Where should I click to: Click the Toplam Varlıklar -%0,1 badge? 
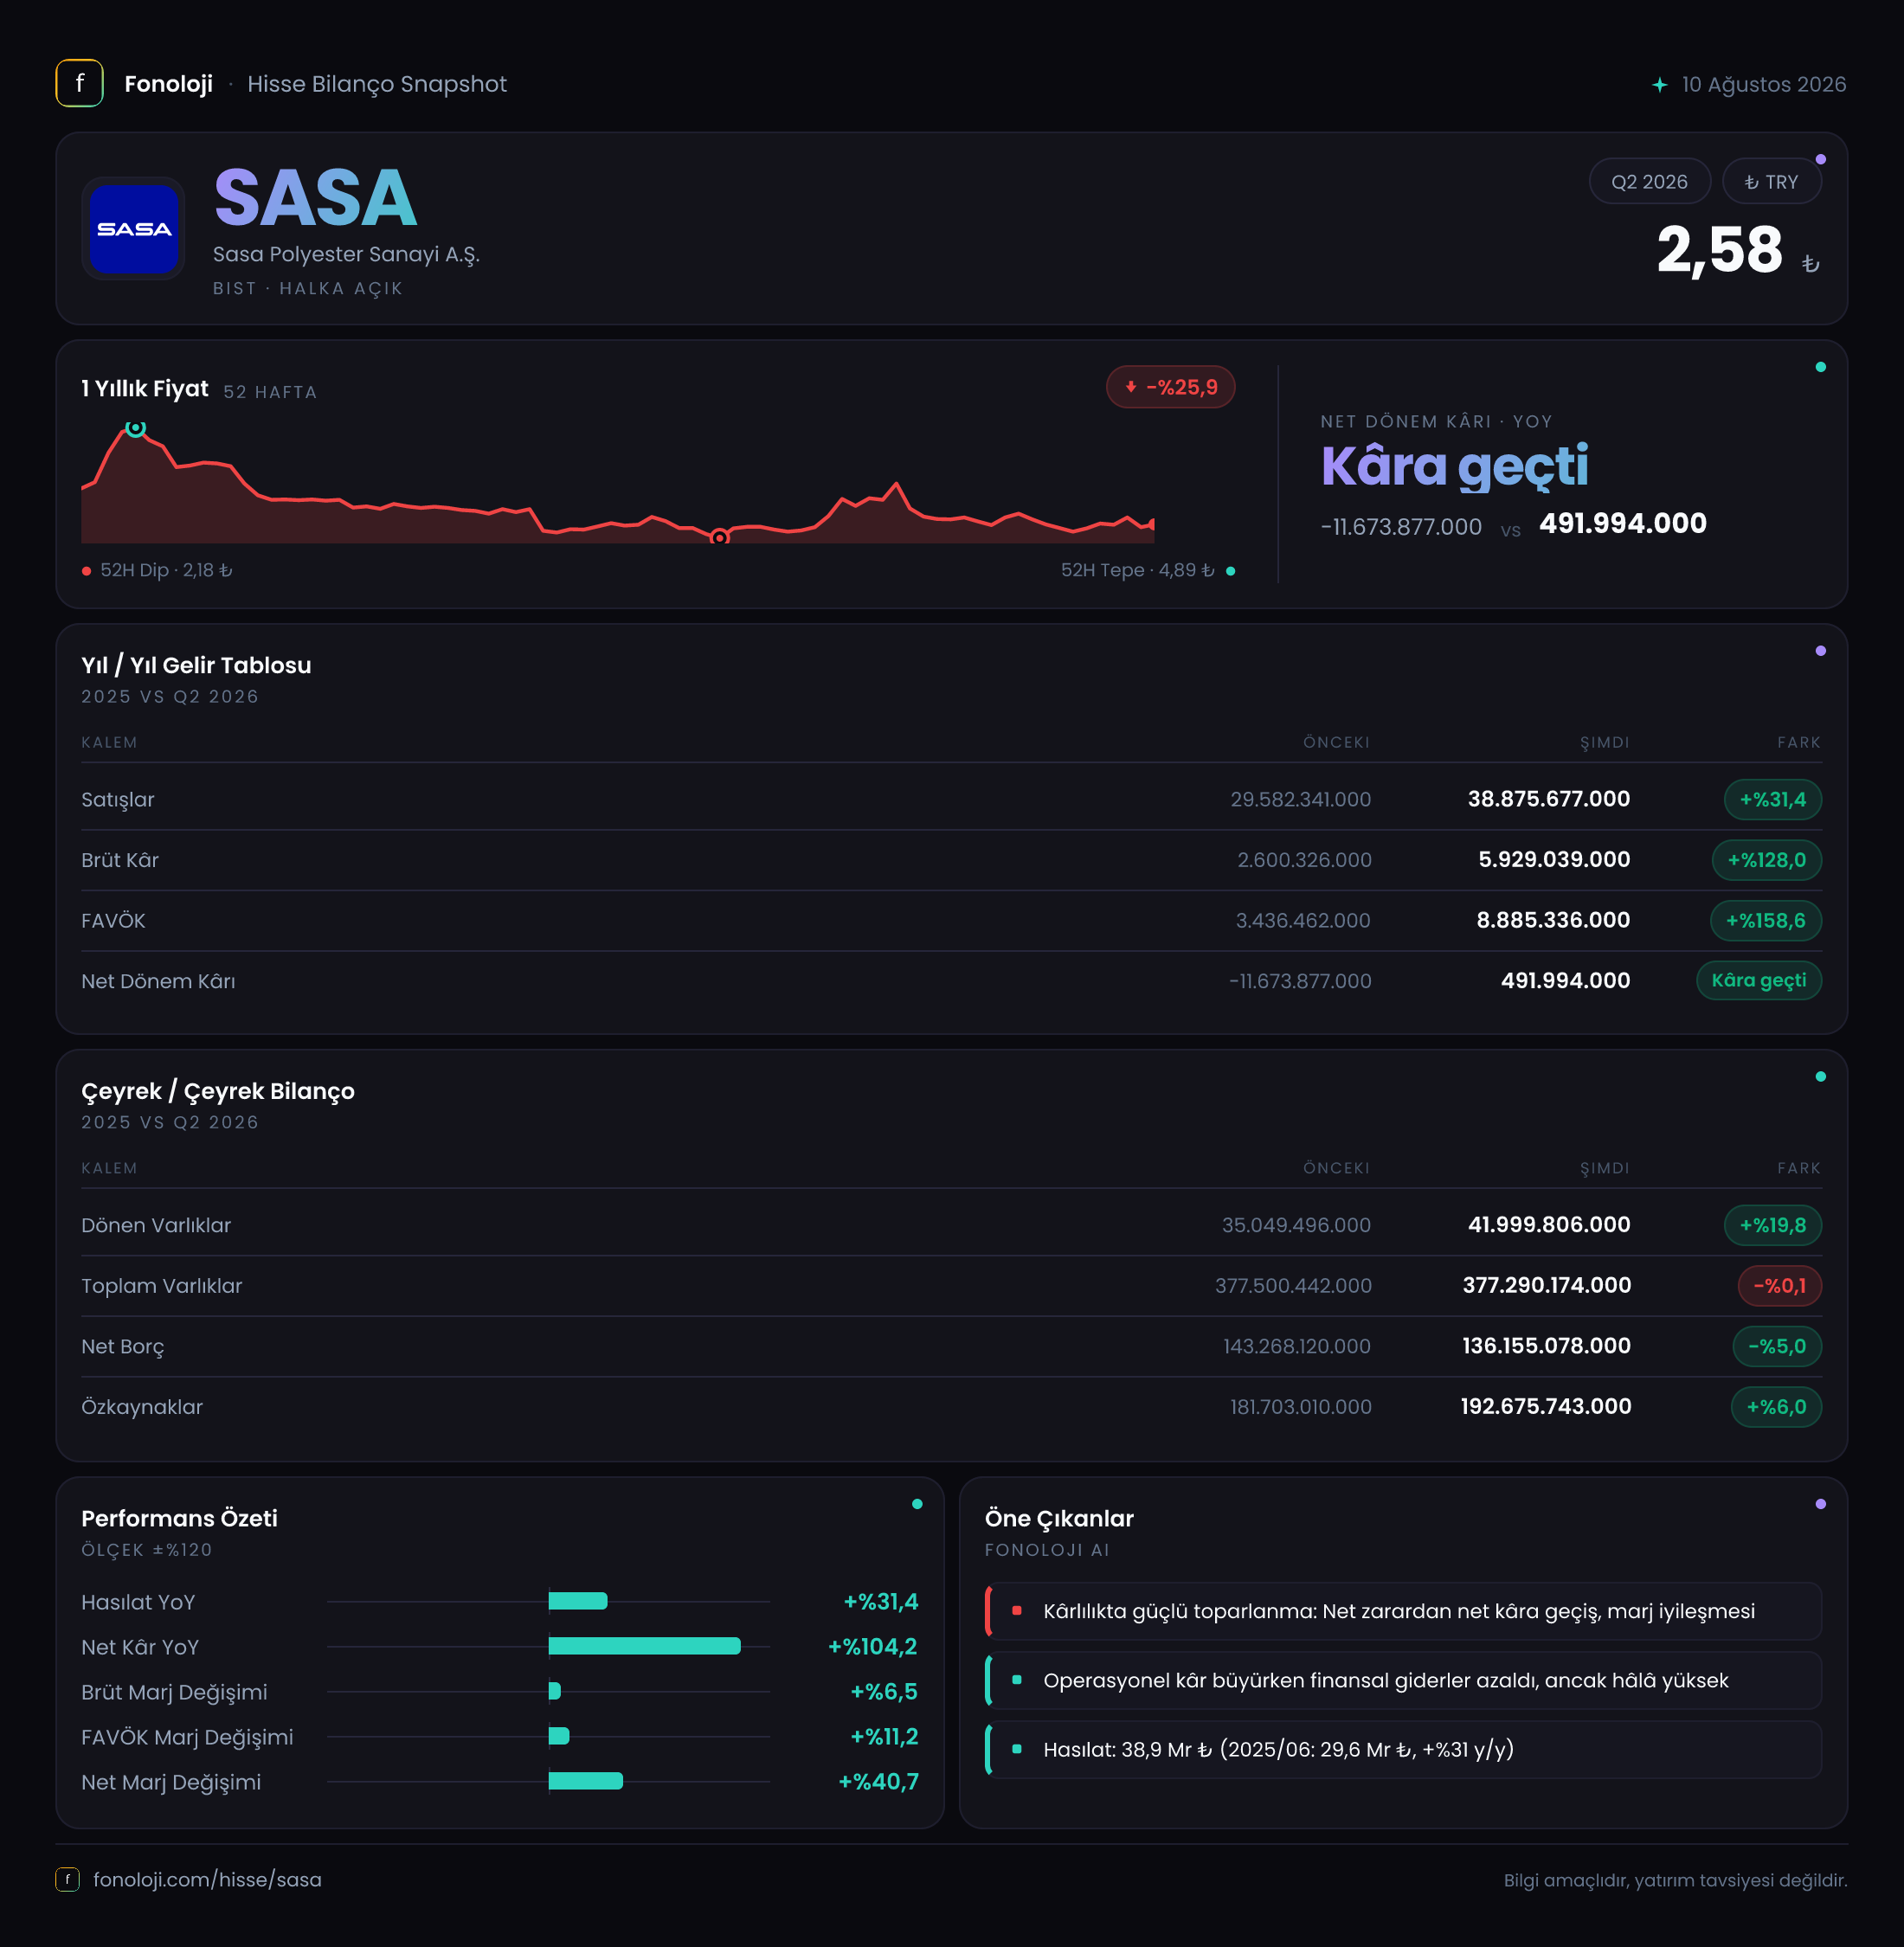click(x=1779, y=1286)
